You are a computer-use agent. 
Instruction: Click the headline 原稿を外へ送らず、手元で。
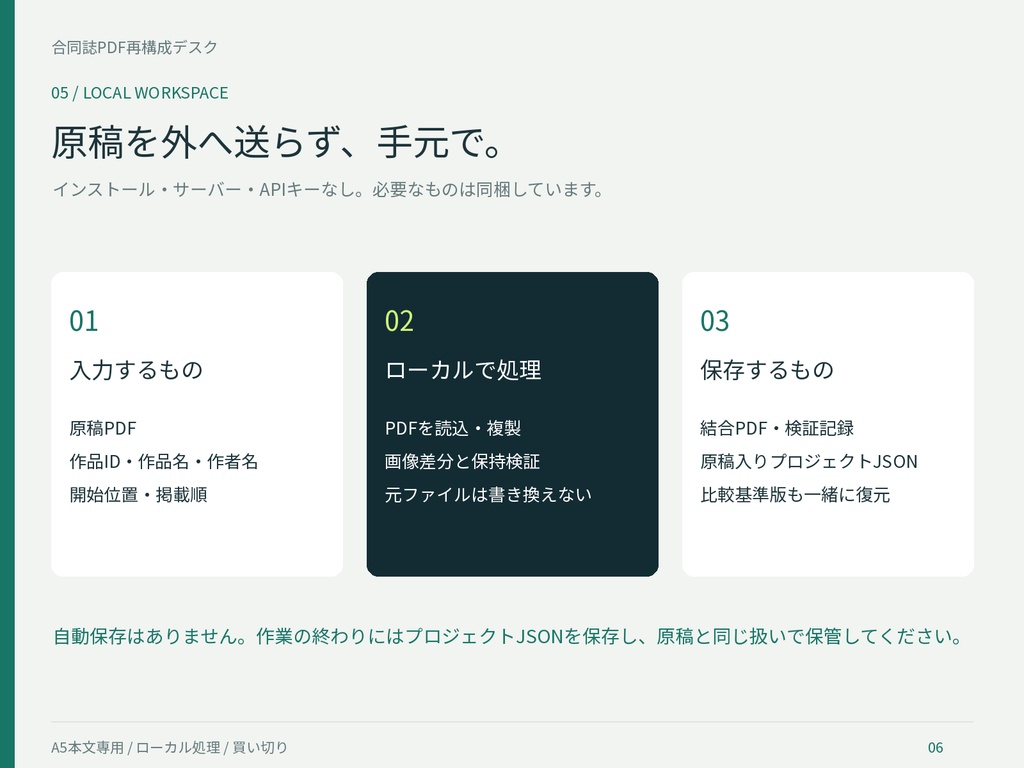276,142
